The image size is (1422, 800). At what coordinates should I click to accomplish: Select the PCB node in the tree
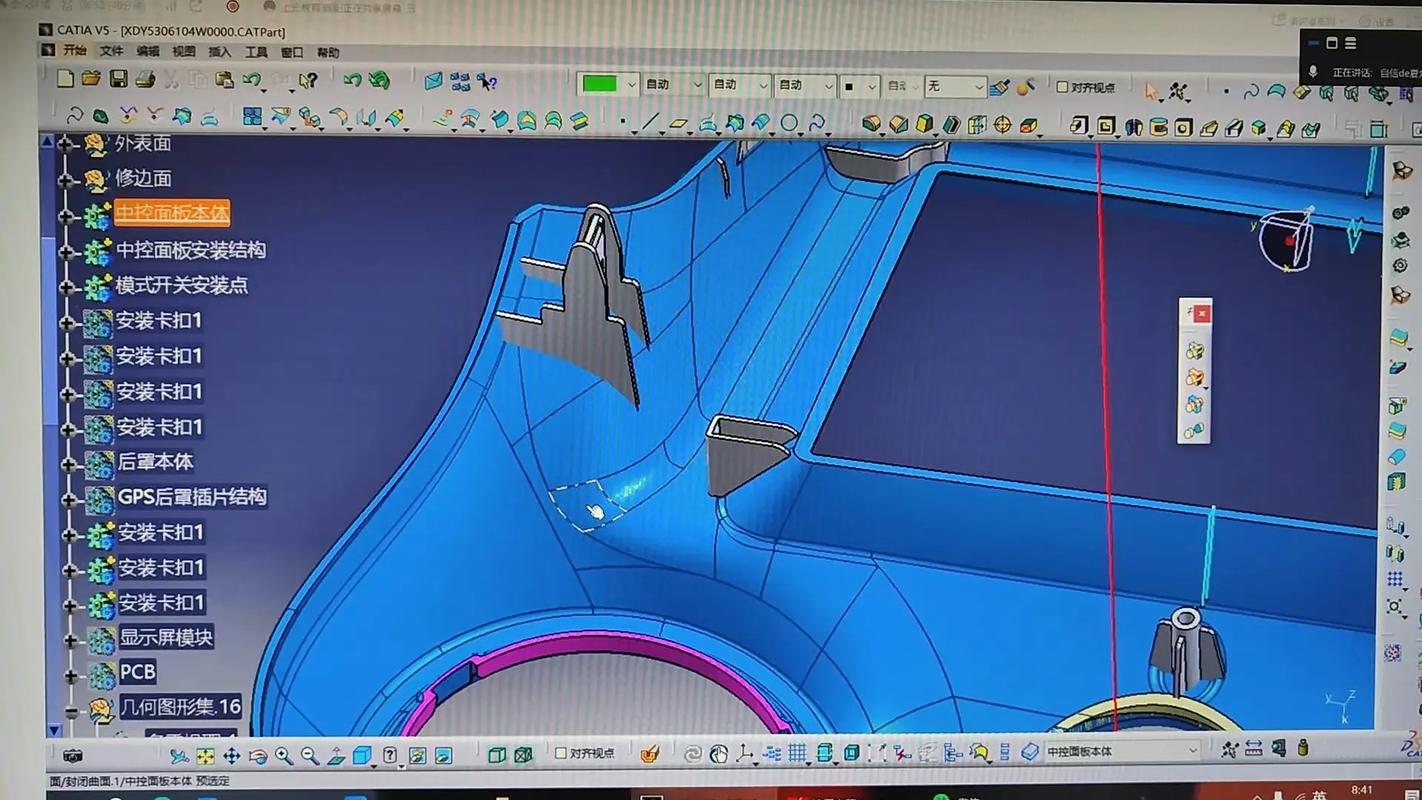pos(138,672)
